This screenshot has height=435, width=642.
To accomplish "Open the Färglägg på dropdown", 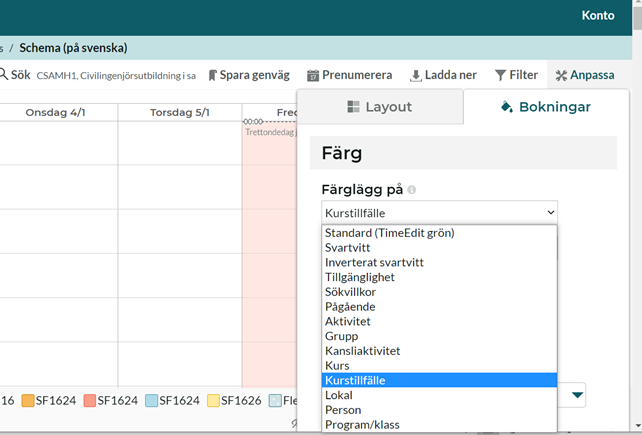I will (439, 212).
